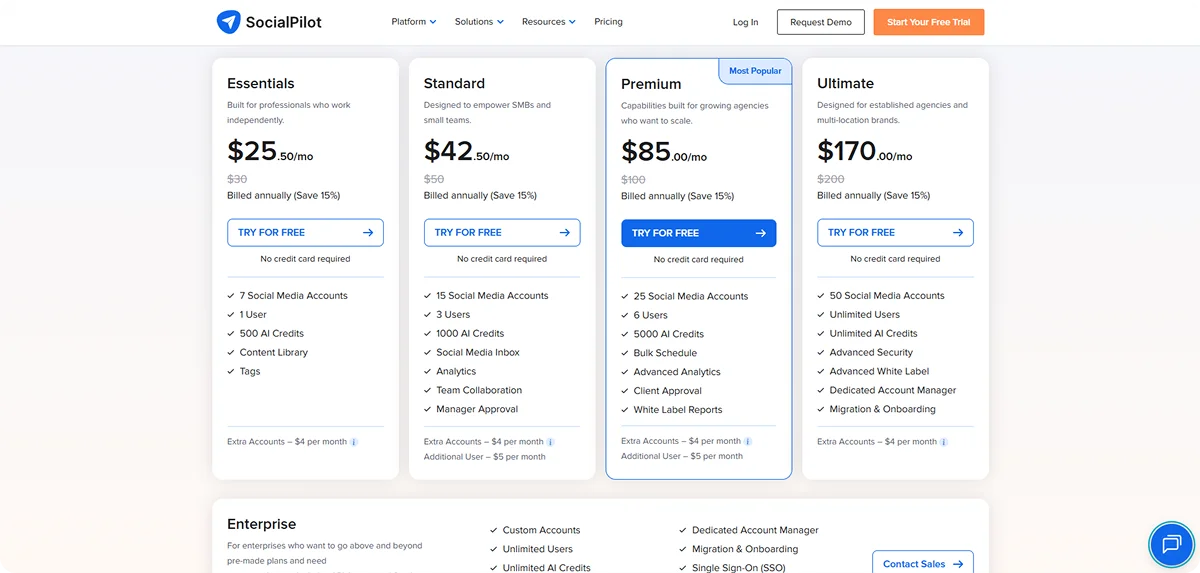The width and height of the screenshot is (1200, 573).
Task: Click 'White Label Reports' feature
Action: click(x=678, y=411)
